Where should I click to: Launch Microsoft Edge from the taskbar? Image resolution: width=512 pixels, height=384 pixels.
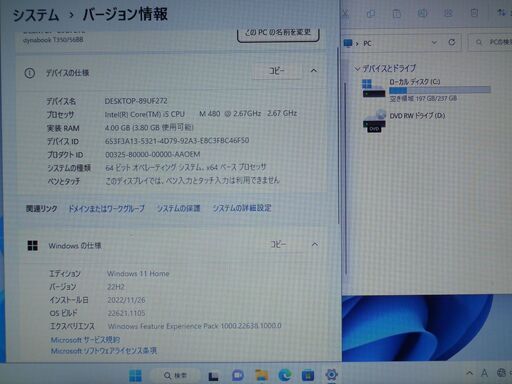pos(285,376)
